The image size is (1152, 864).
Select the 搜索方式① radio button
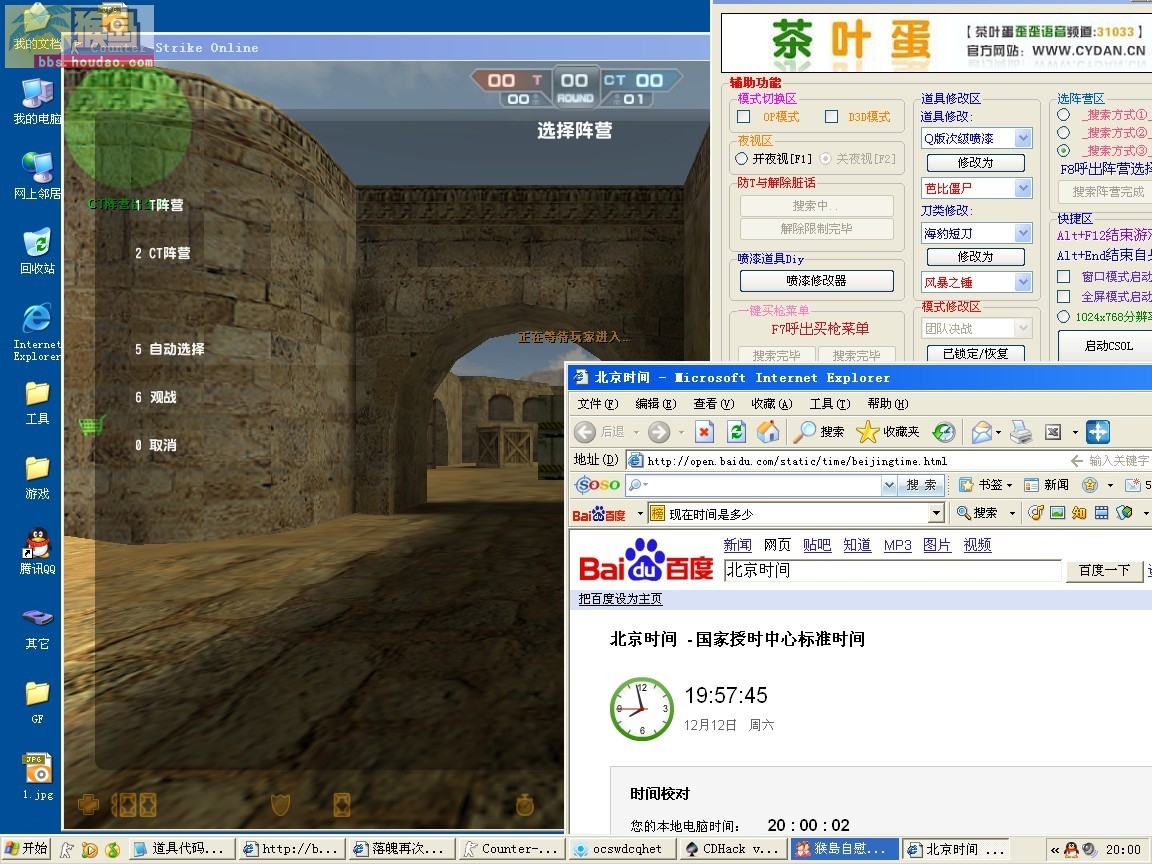(1063, 115)
